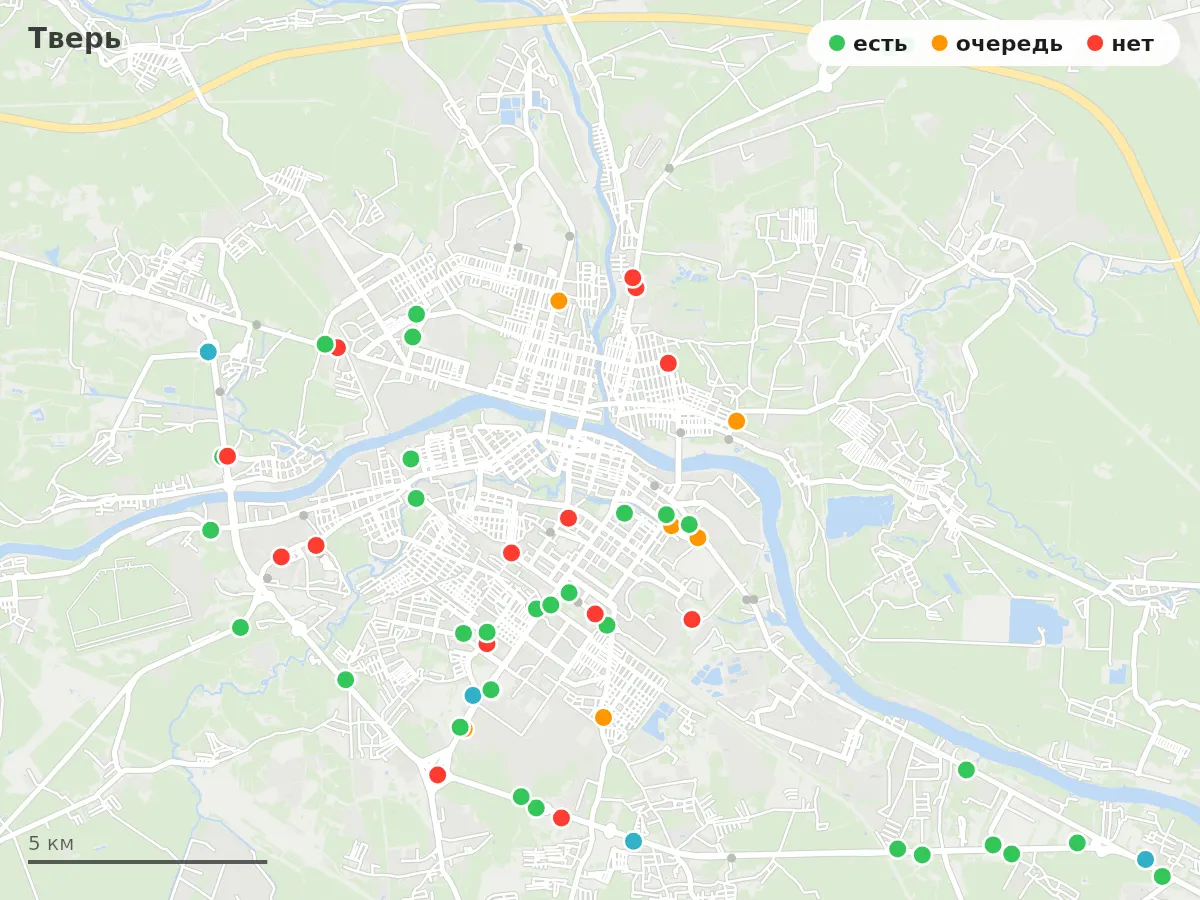Click the '5 км' scale label
1200x900 pixels.
pos(51,843)
